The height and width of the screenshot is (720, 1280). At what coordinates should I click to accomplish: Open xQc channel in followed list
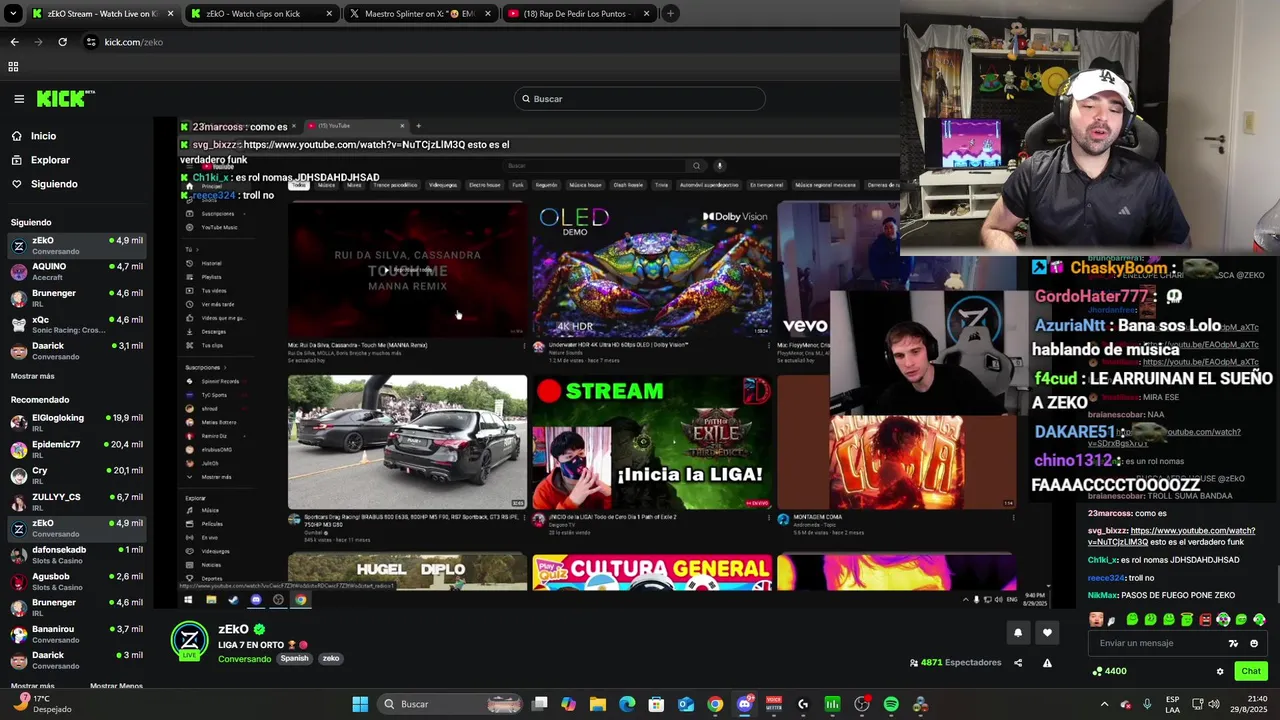[76, 325]
